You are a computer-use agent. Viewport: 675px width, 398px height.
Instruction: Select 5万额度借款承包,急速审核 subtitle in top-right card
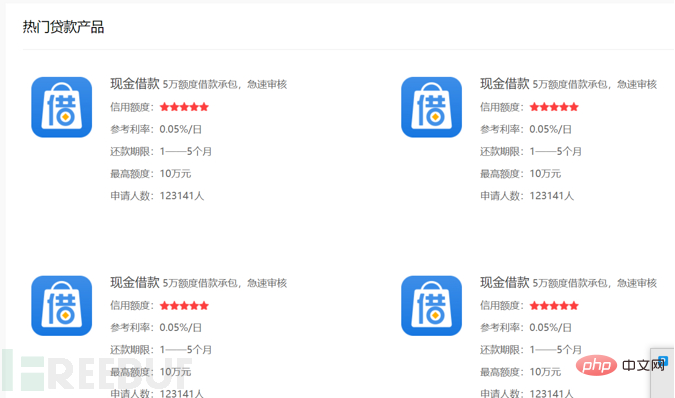click(x=594, y=84)
